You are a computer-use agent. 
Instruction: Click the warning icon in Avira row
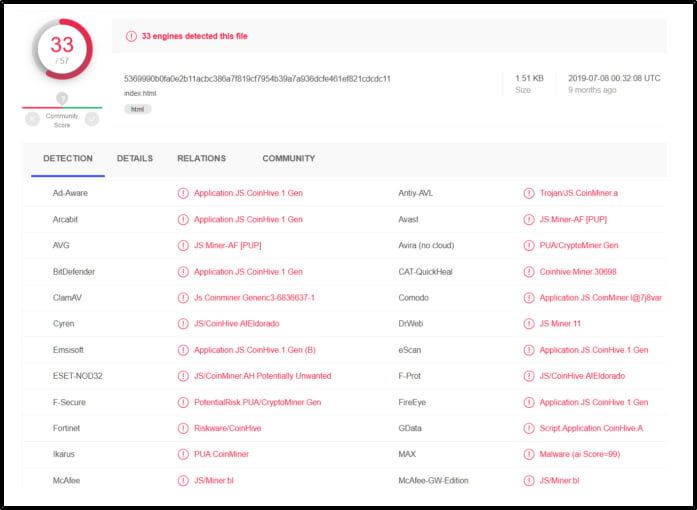[529, 245]
